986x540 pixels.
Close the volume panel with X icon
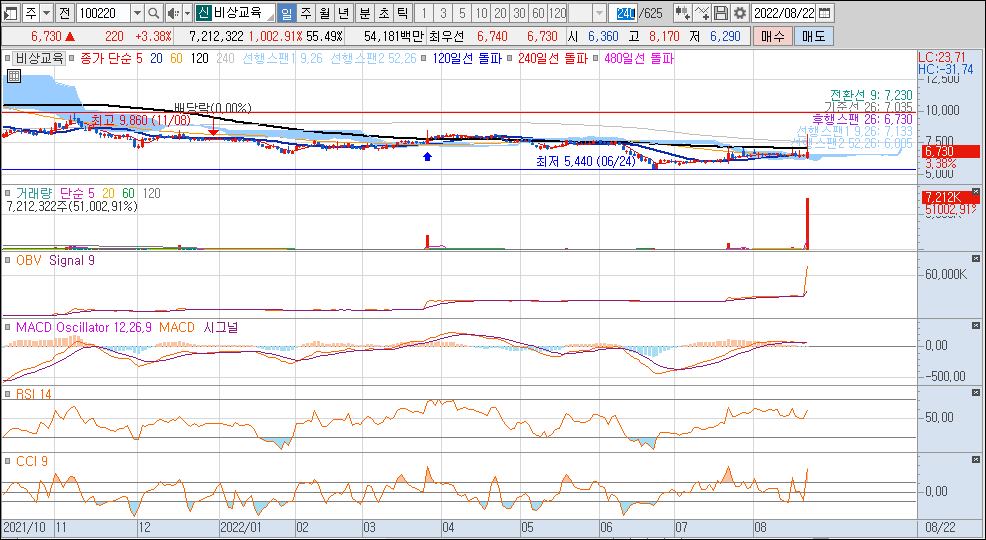(x=975, y=191)
